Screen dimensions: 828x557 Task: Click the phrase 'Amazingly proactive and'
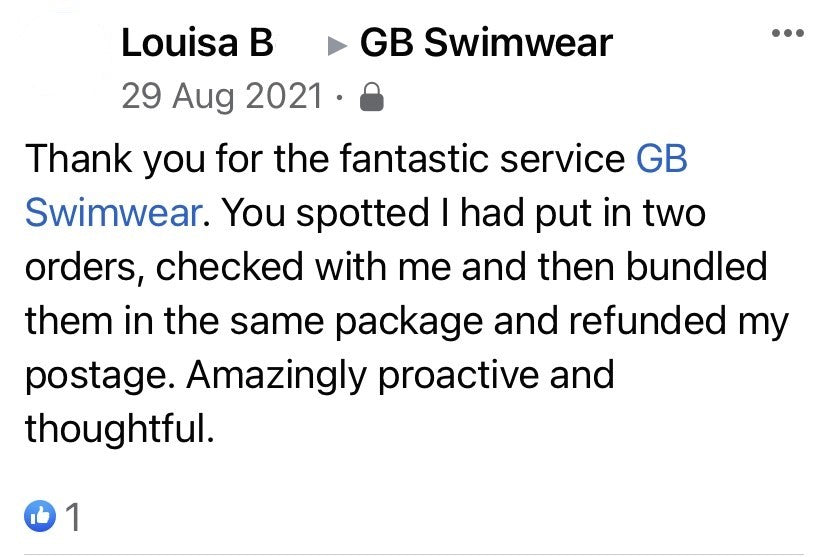click(x=399, y=376)
